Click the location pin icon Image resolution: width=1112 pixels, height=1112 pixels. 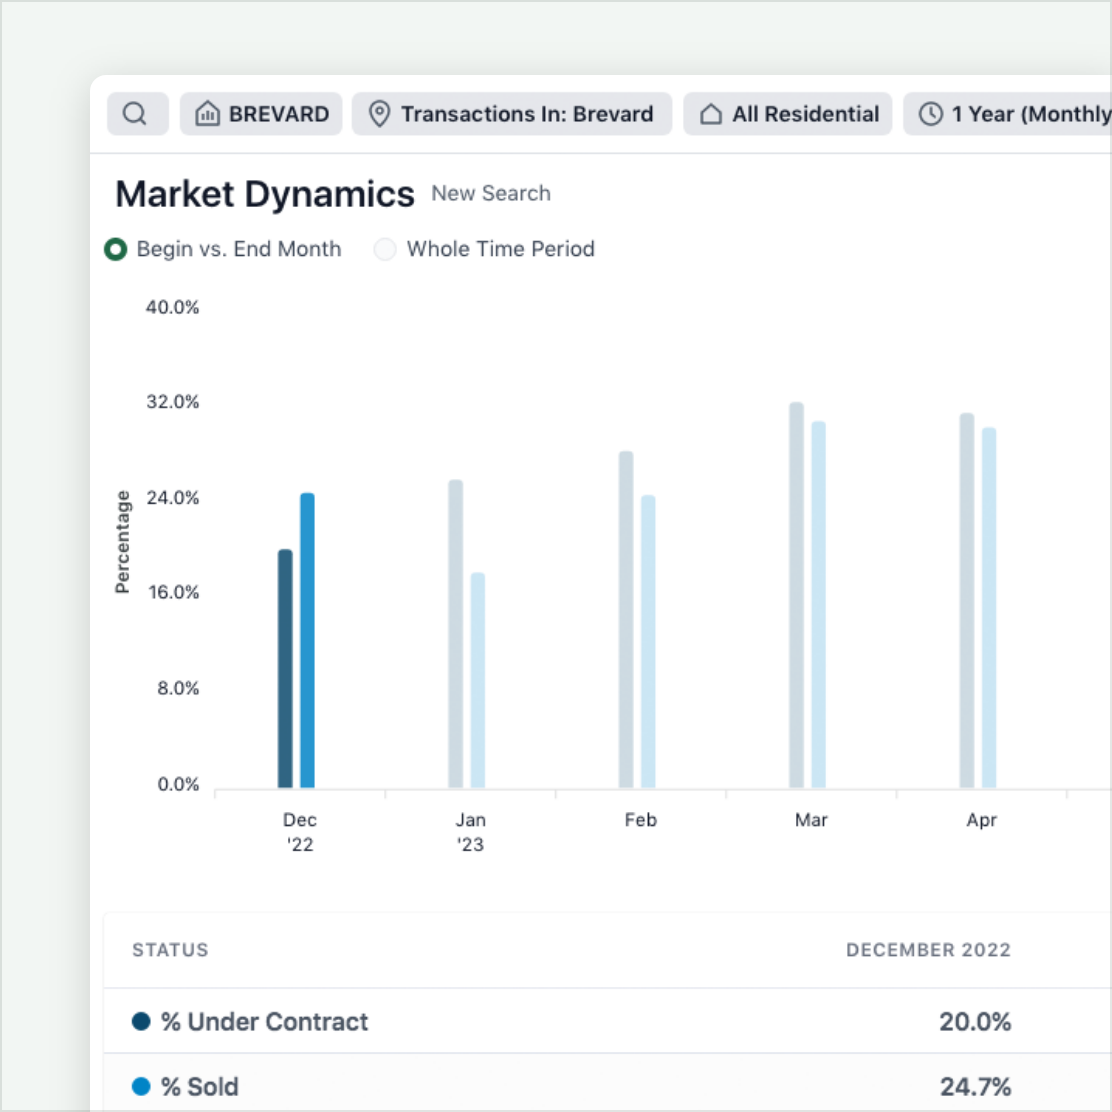tap(379, 114)
